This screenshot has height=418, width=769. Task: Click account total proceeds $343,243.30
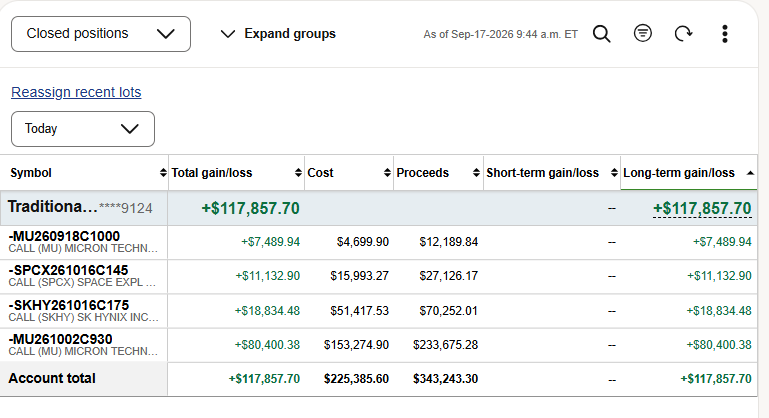click(445, 379)
